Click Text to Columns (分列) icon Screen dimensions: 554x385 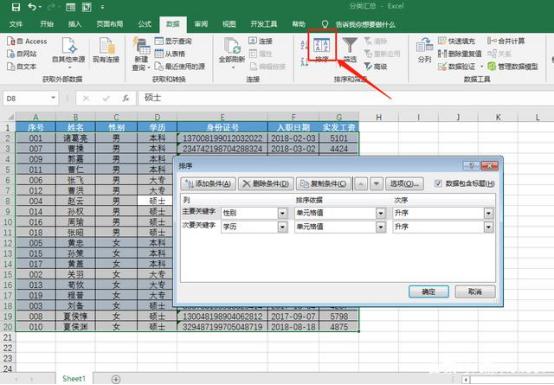(424, 46)
